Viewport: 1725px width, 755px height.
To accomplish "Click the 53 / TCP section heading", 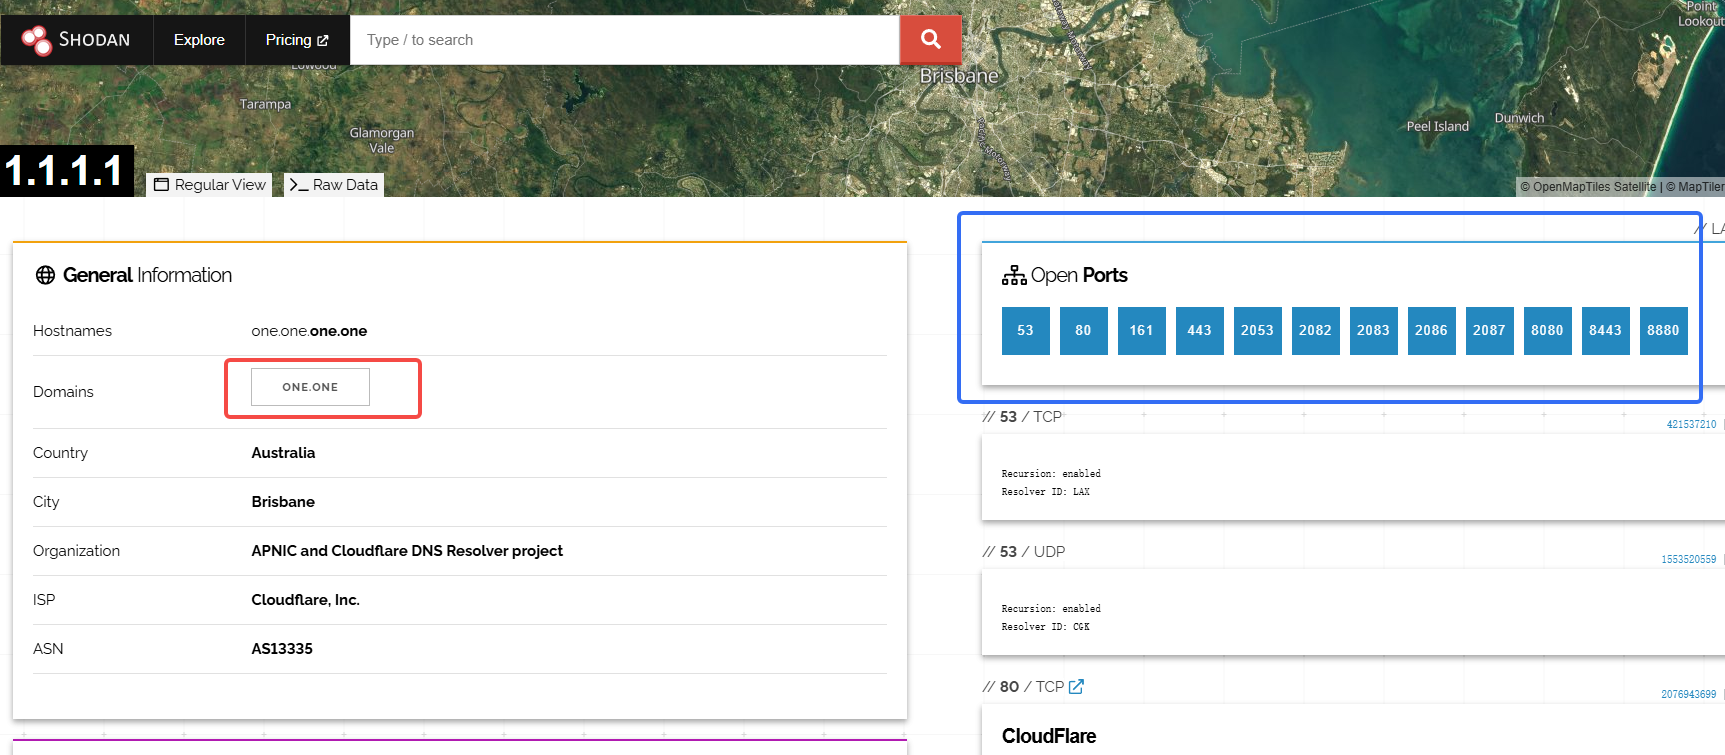I will pyautogui.click(x=1022, y=417).
